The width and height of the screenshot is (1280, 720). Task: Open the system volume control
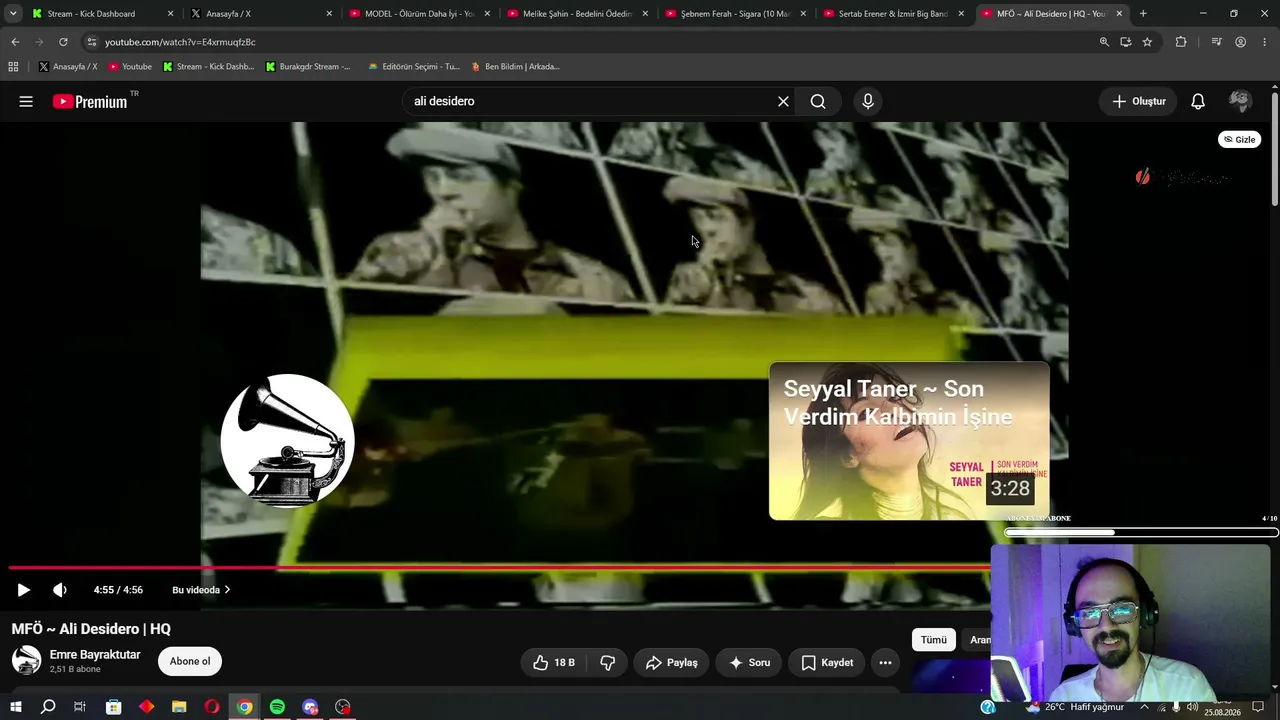1192,707
